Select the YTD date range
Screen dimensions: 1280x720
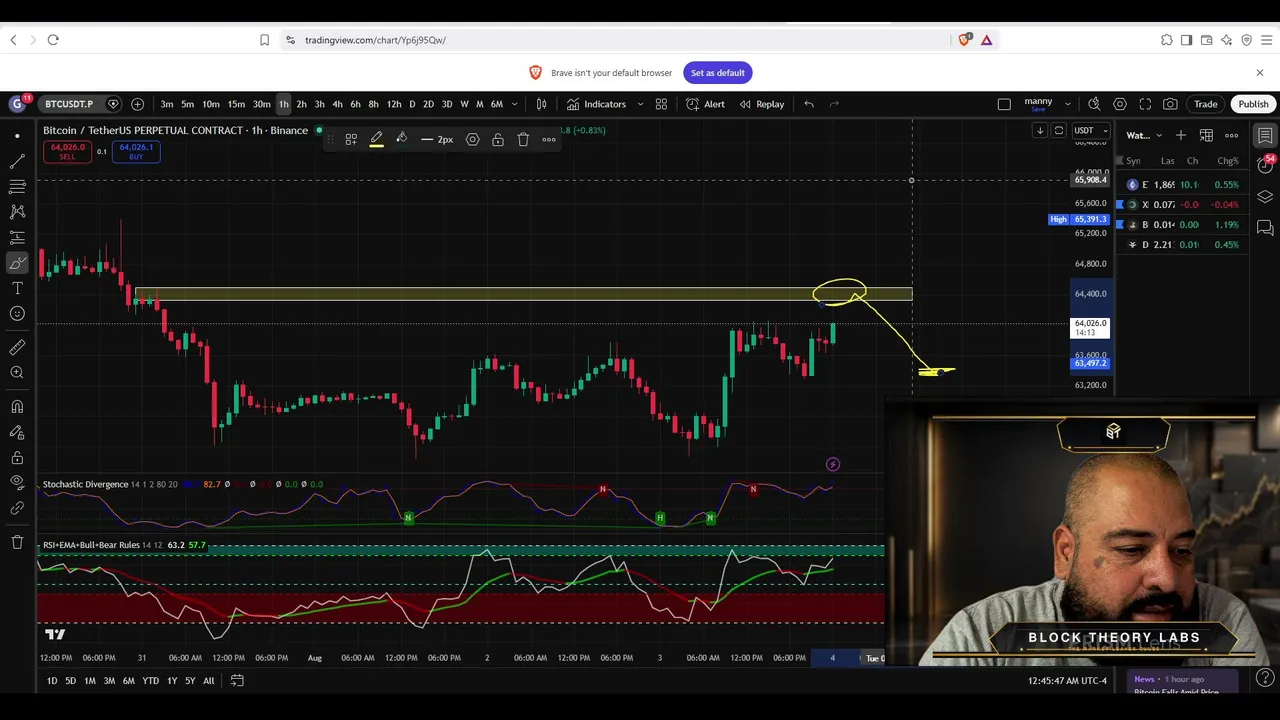coord(150,681)
